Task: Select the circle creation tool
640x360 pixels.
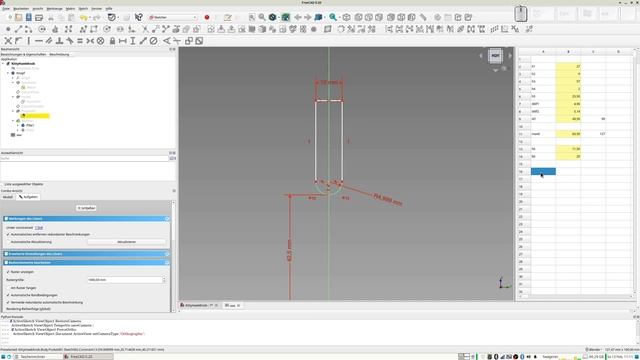Action: 42,29
